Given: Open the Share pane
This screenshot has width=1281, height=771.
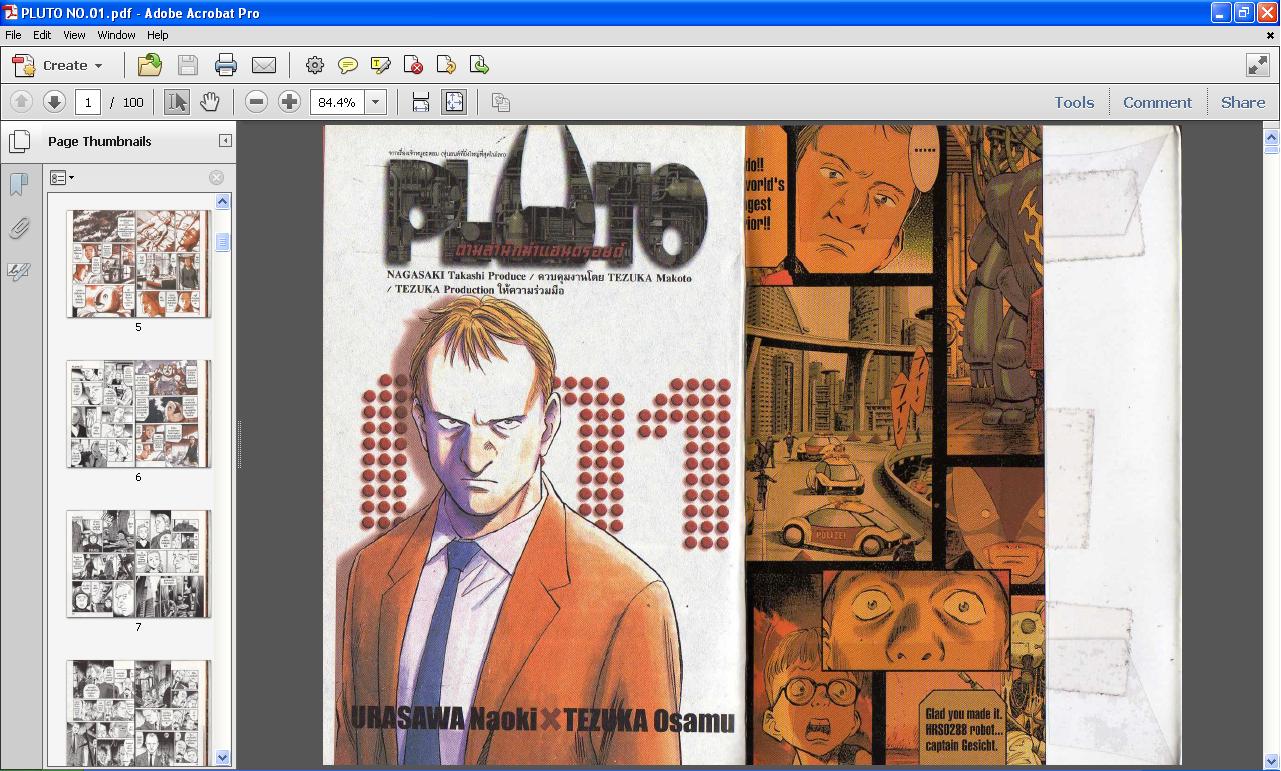Looking at the screenshot, I should coord(1243,102).
